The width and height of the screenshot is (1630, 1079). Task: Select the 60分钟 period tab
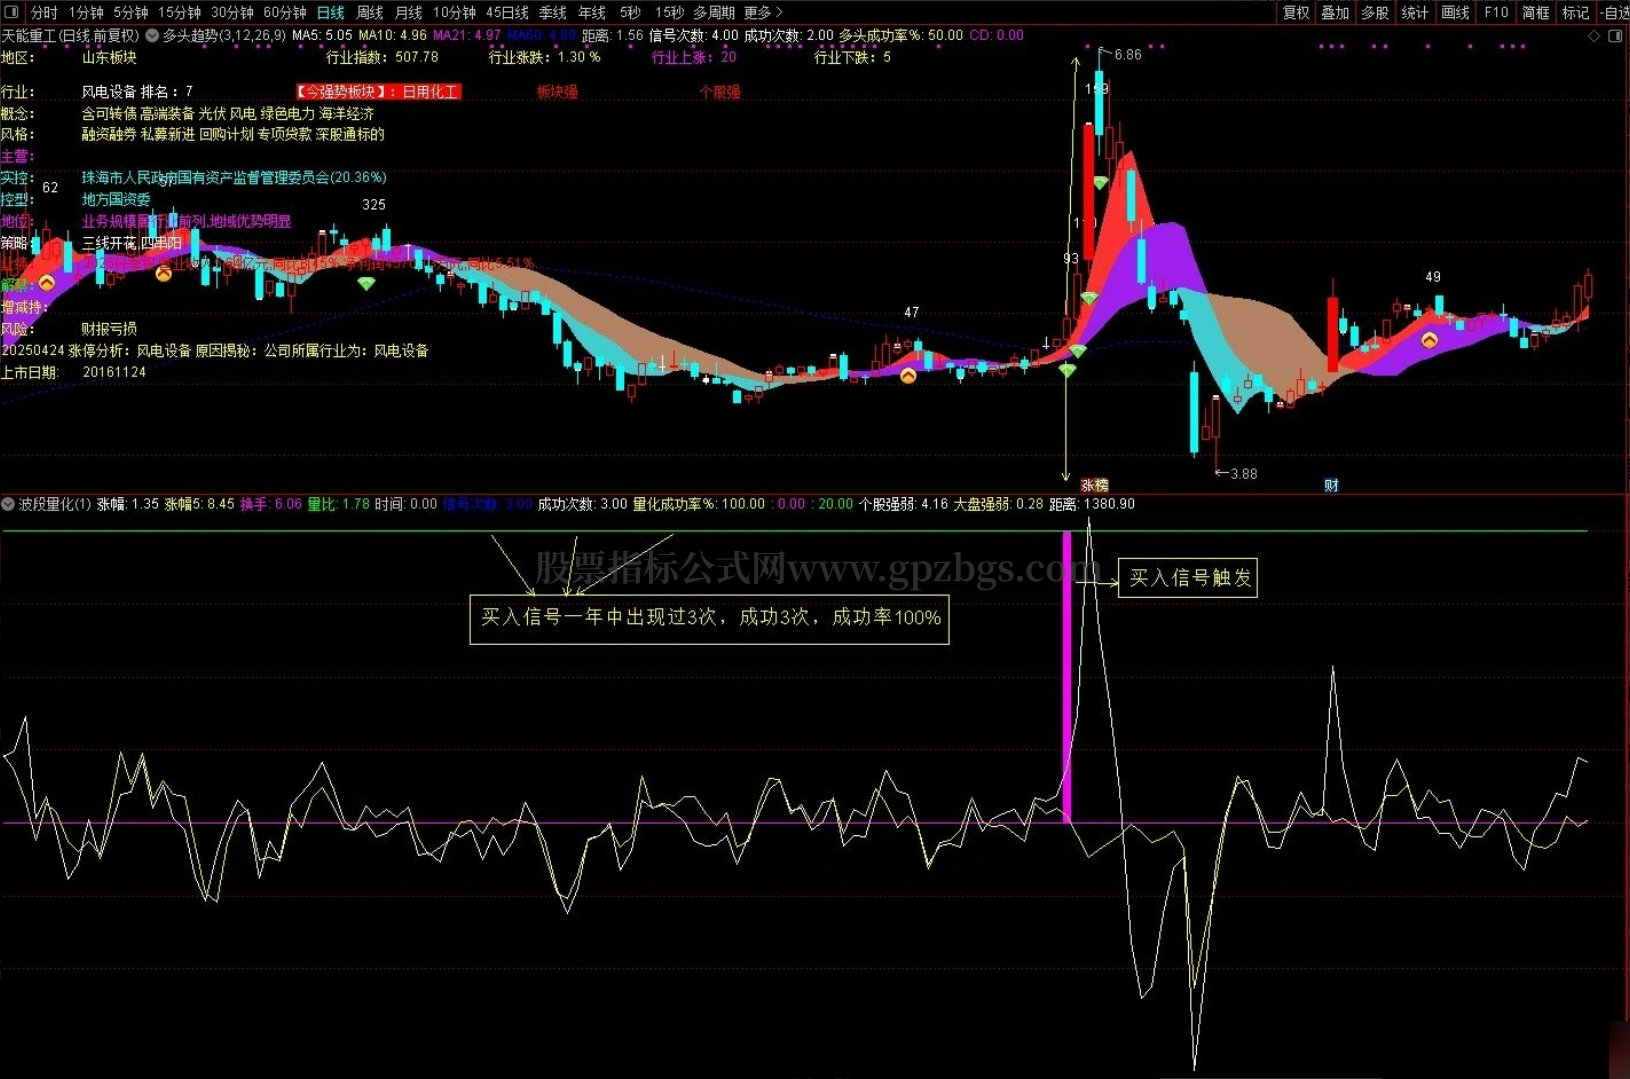(285, 12)
